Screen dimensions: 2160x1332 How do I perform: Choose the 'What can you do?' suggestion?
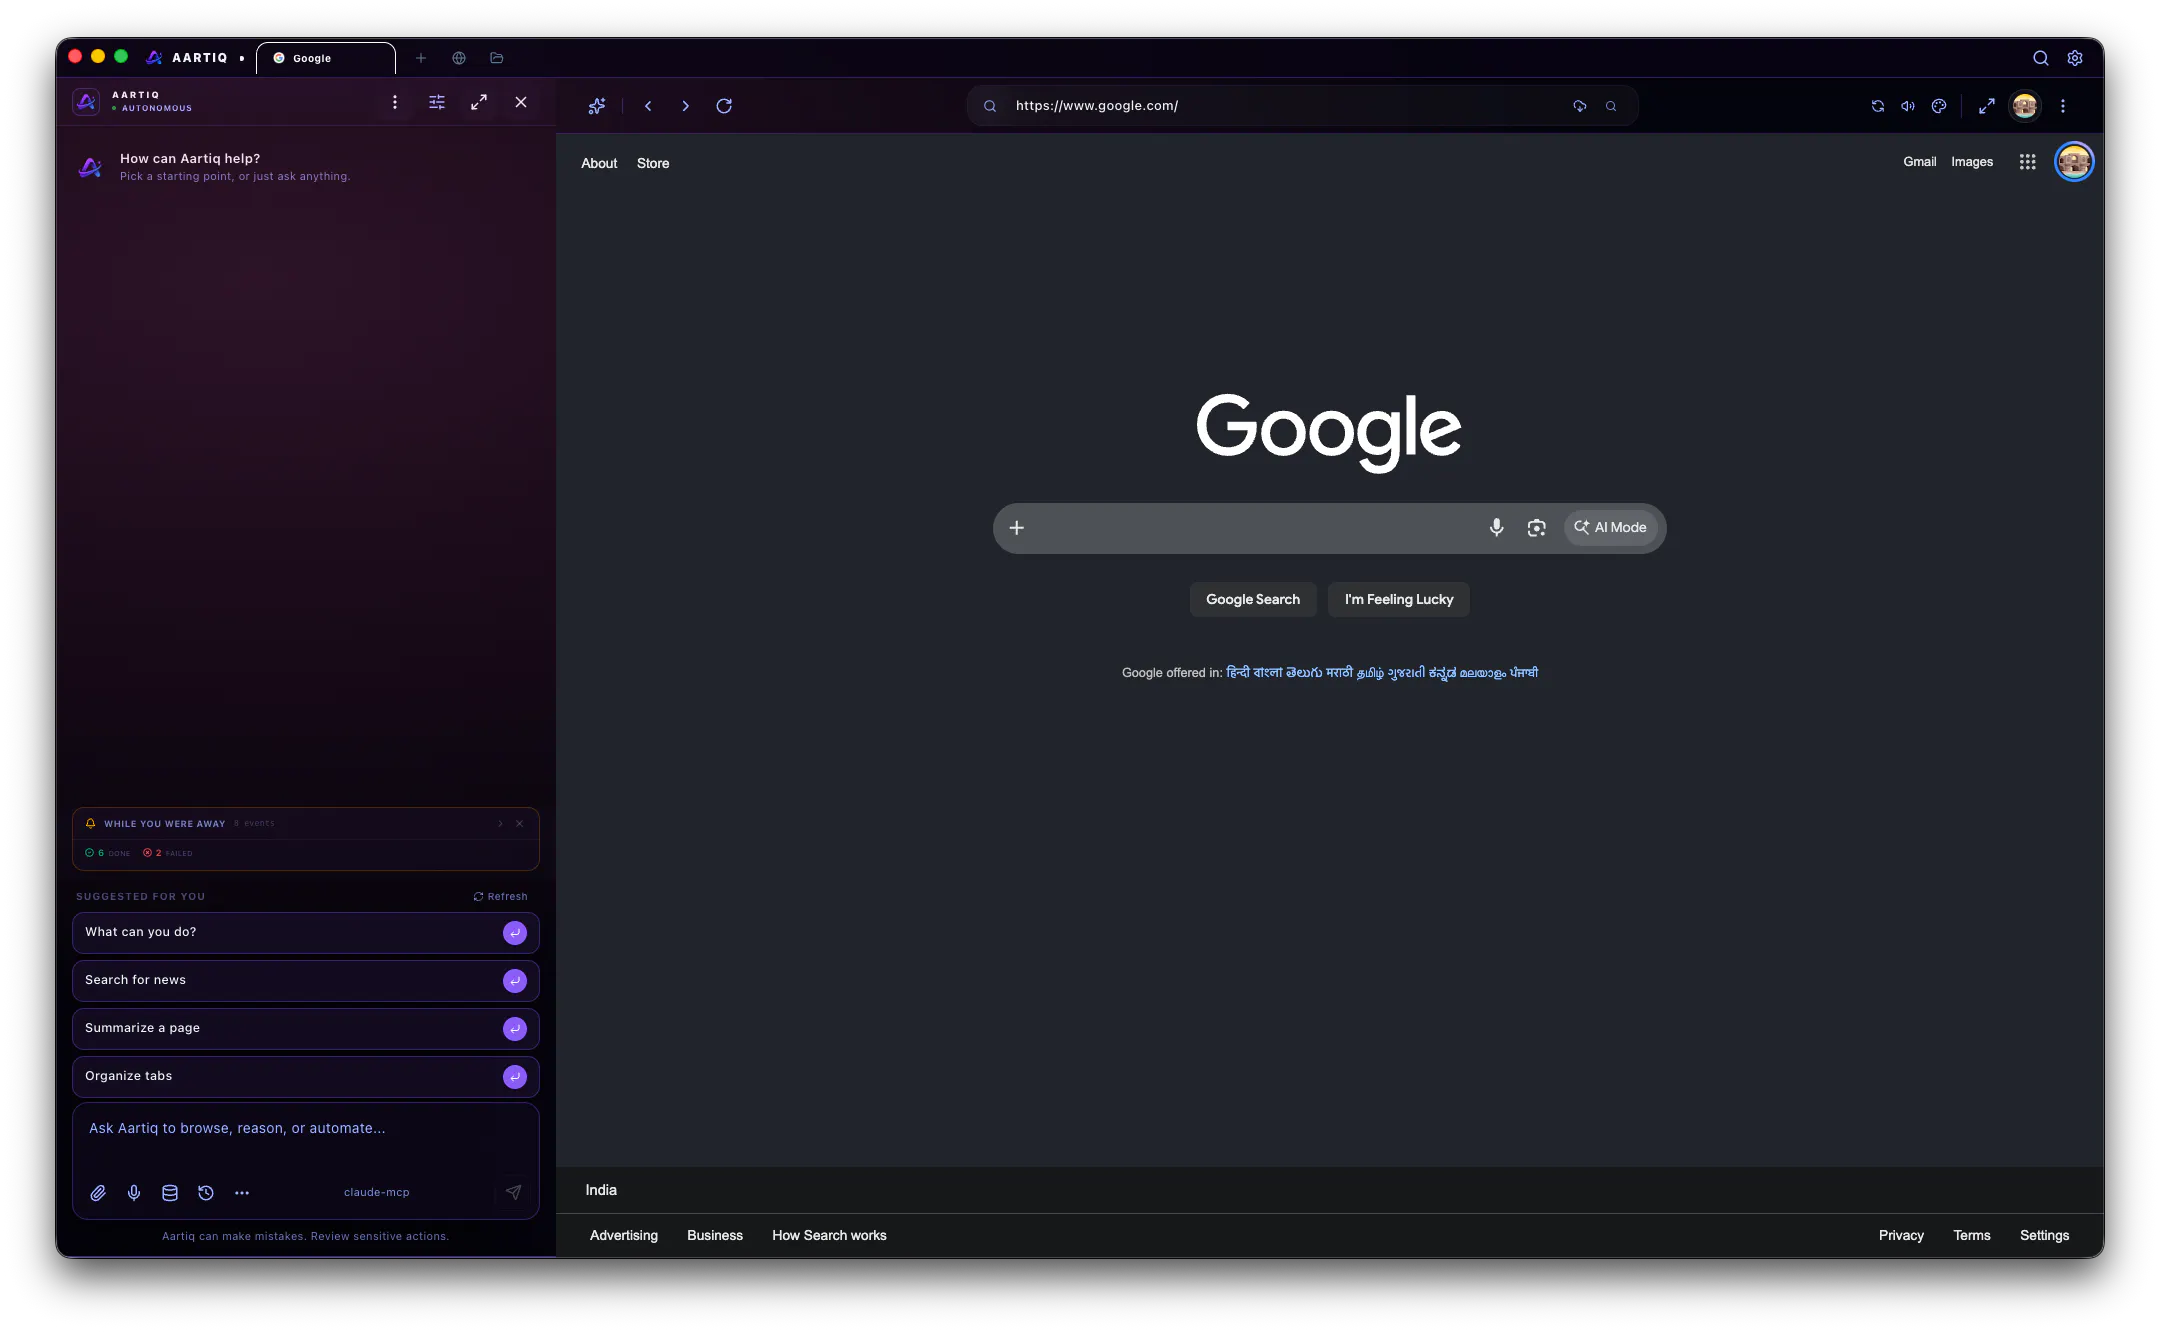(306, 933)
